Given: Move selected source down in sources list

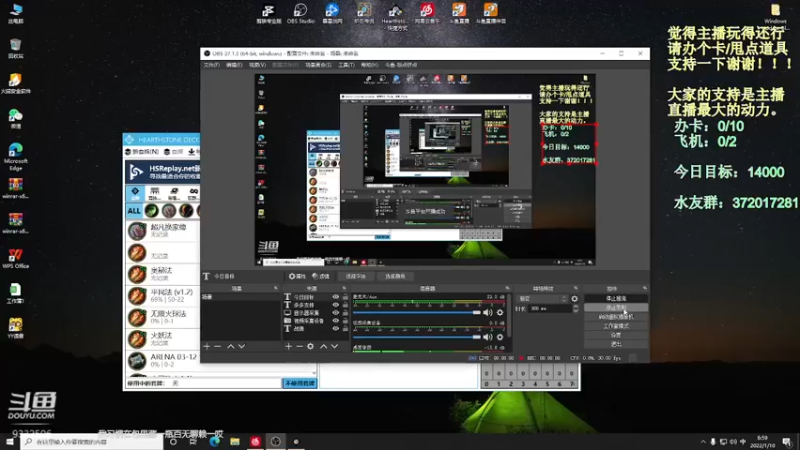Looking at the screenshot, I should tap(335, 346).
